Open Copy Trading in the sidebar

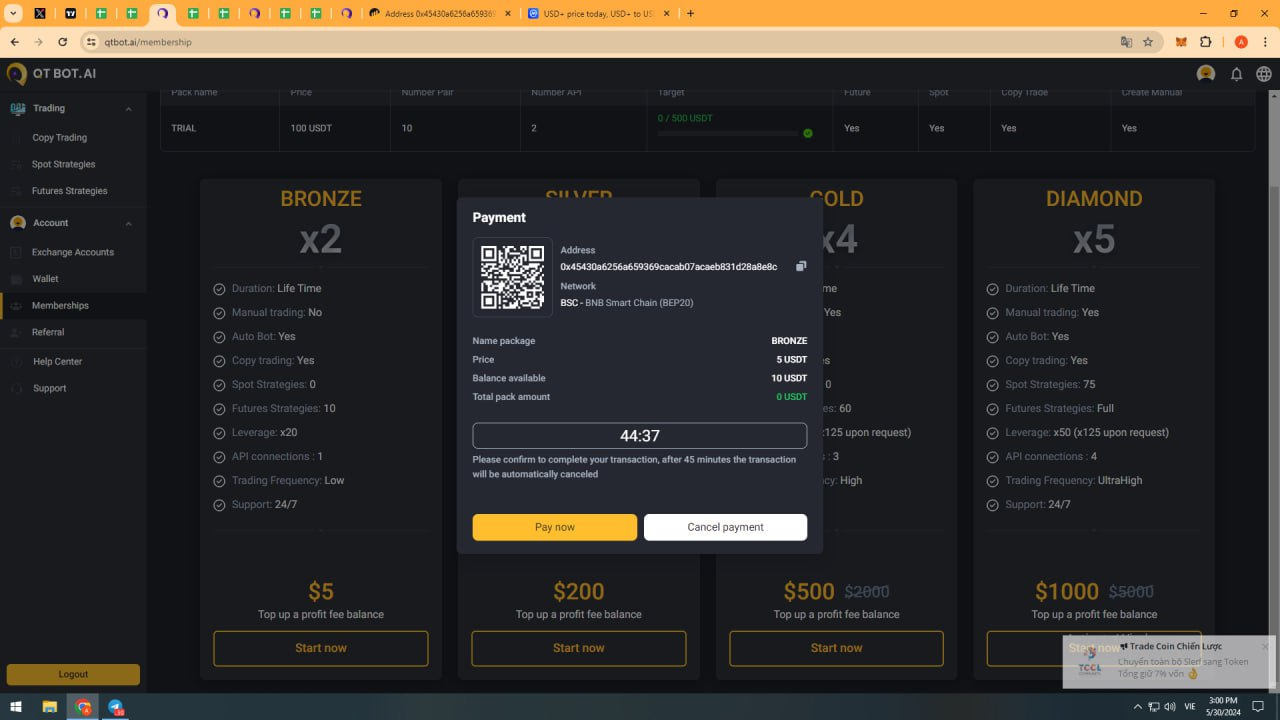(60, 137)
